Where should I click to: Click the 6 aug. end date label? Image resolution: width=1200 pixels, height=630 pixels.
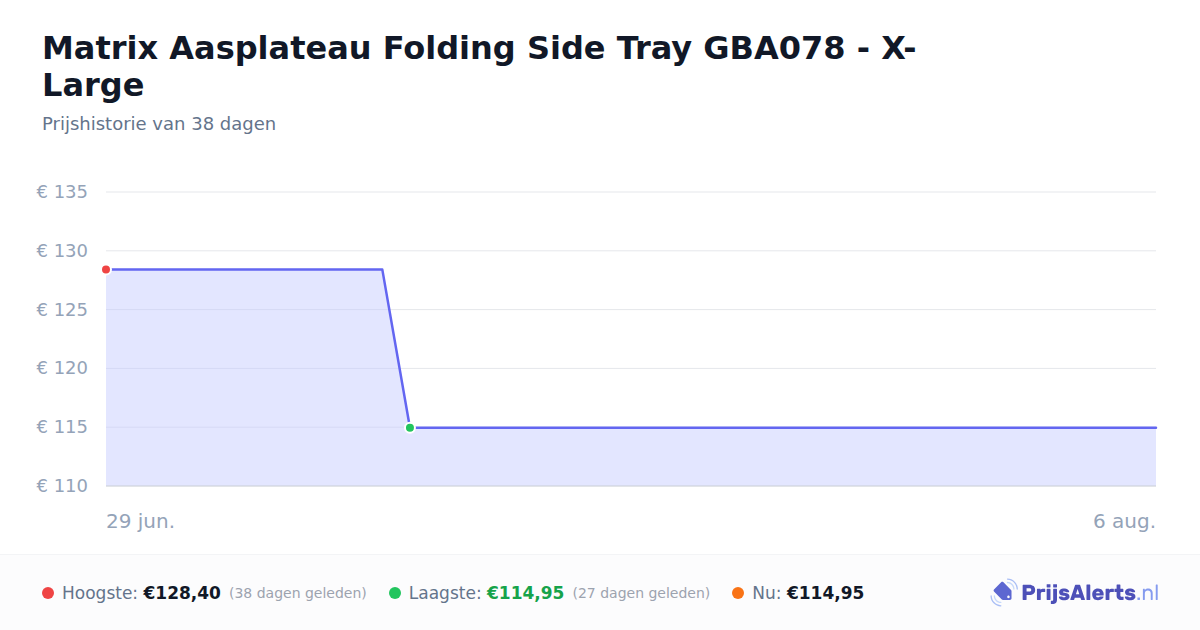[x=1124, y=522]
